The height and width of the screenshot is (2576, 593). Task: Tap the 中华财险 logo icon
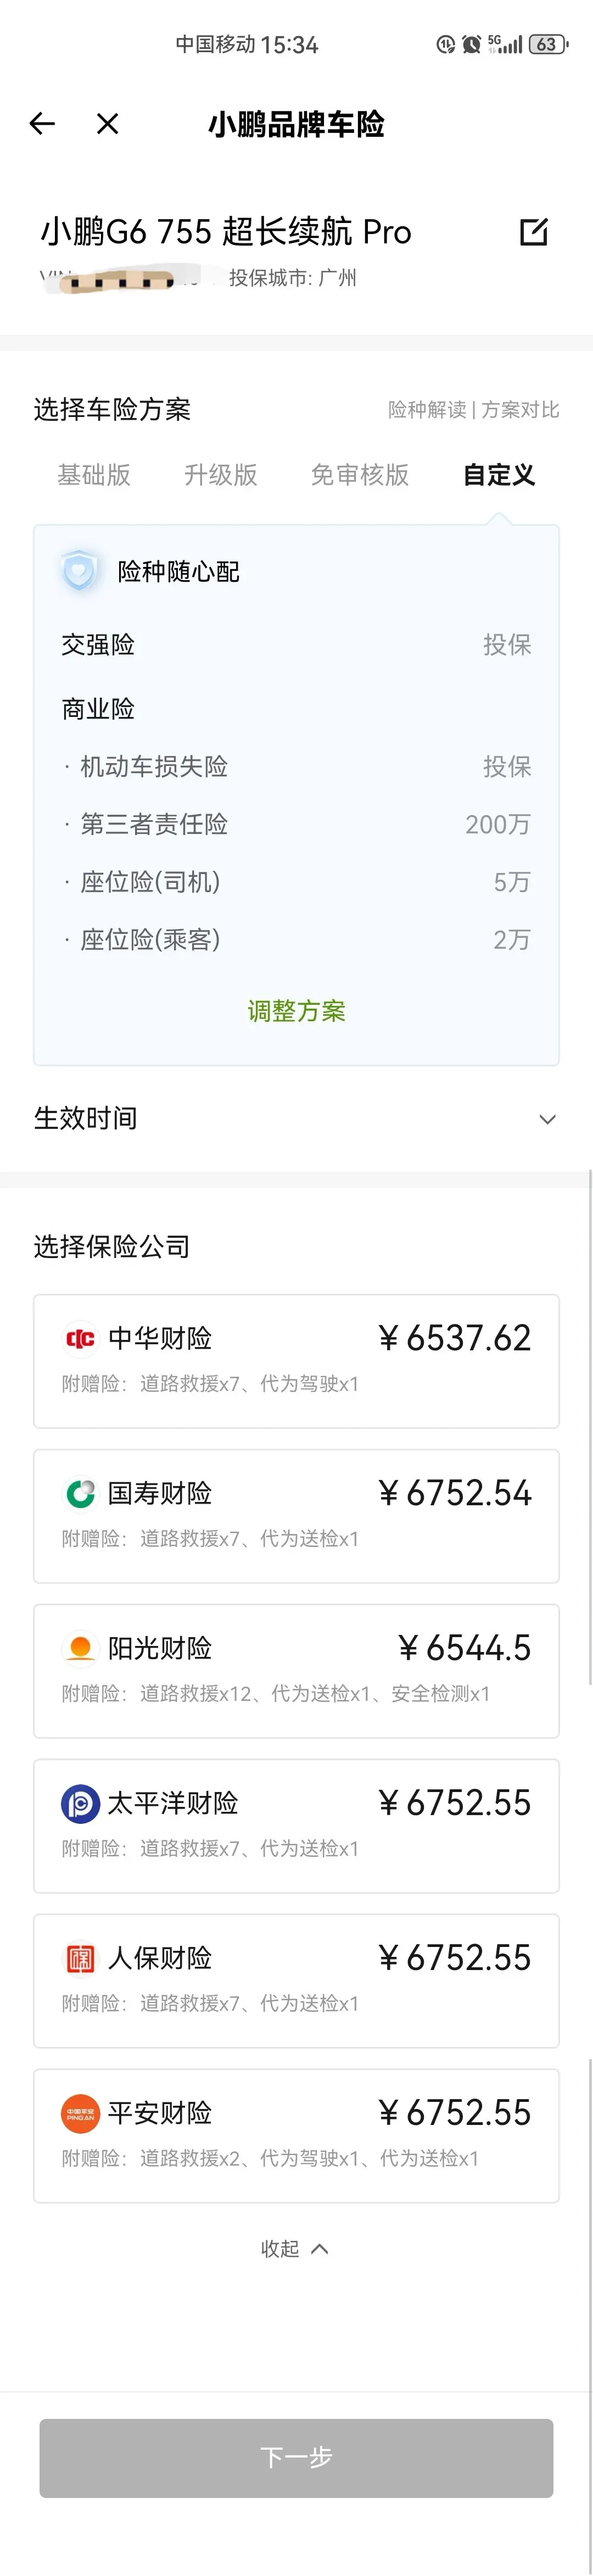coord(80,1338)
